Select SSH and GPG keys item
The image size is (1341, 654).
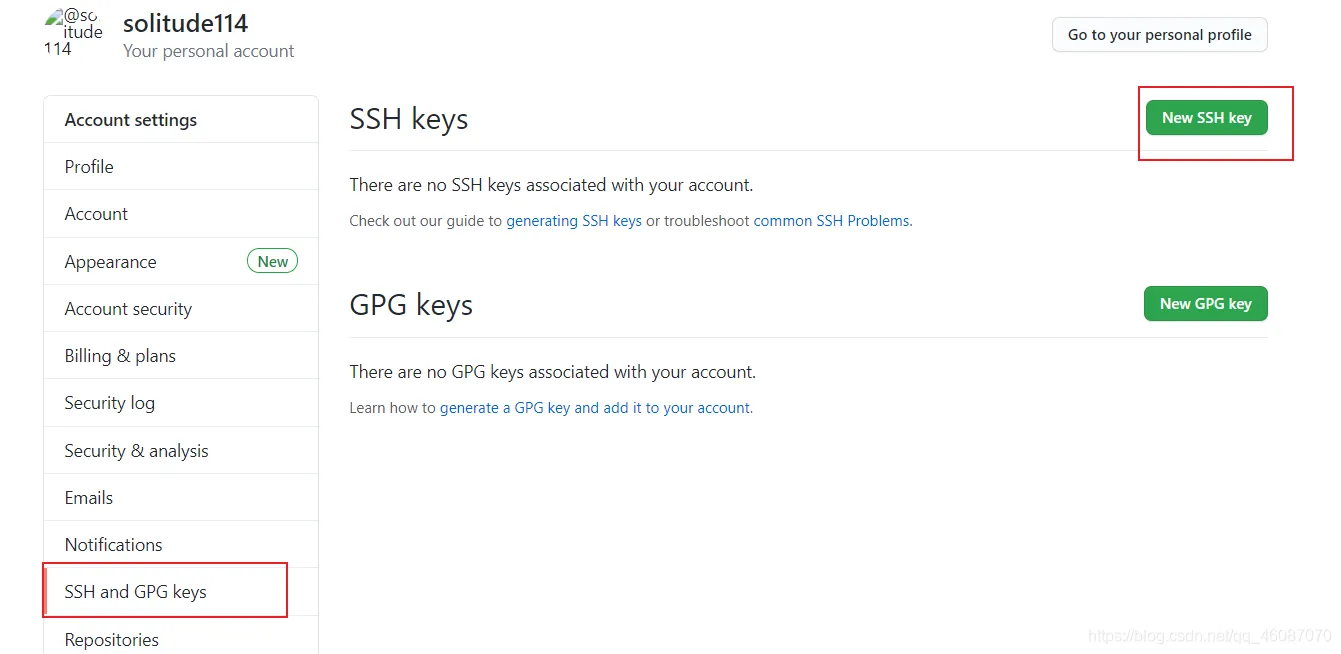tap(135, 592)
